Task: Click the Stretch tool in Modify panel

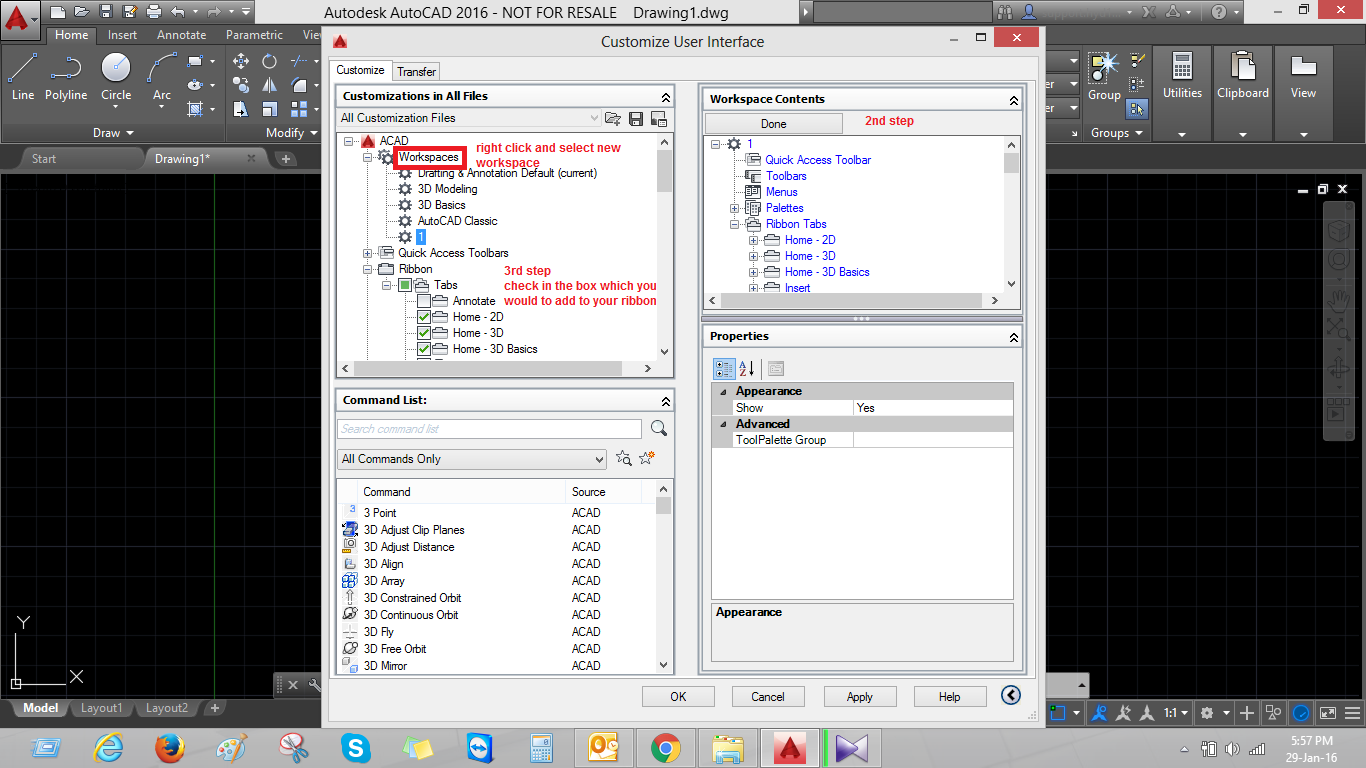Action: [241, 109]
